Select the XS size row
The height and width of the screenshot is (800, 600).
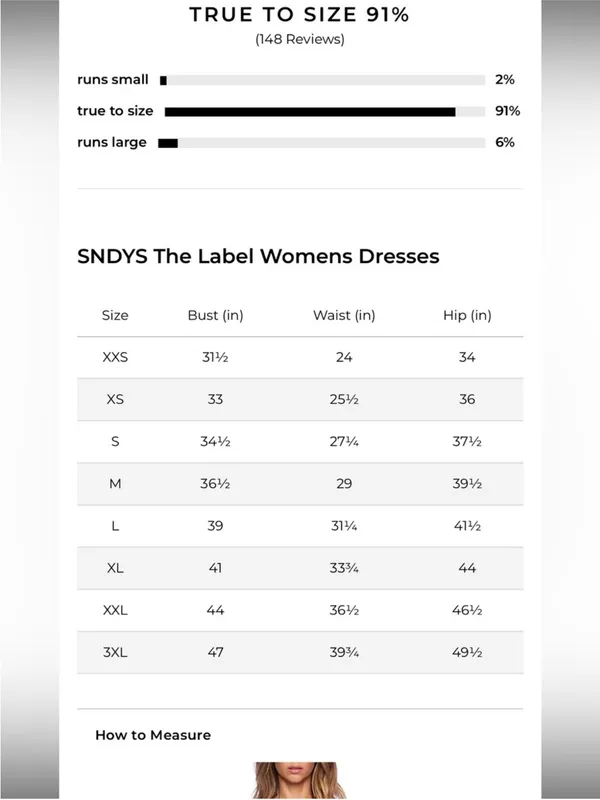(300, 399)
